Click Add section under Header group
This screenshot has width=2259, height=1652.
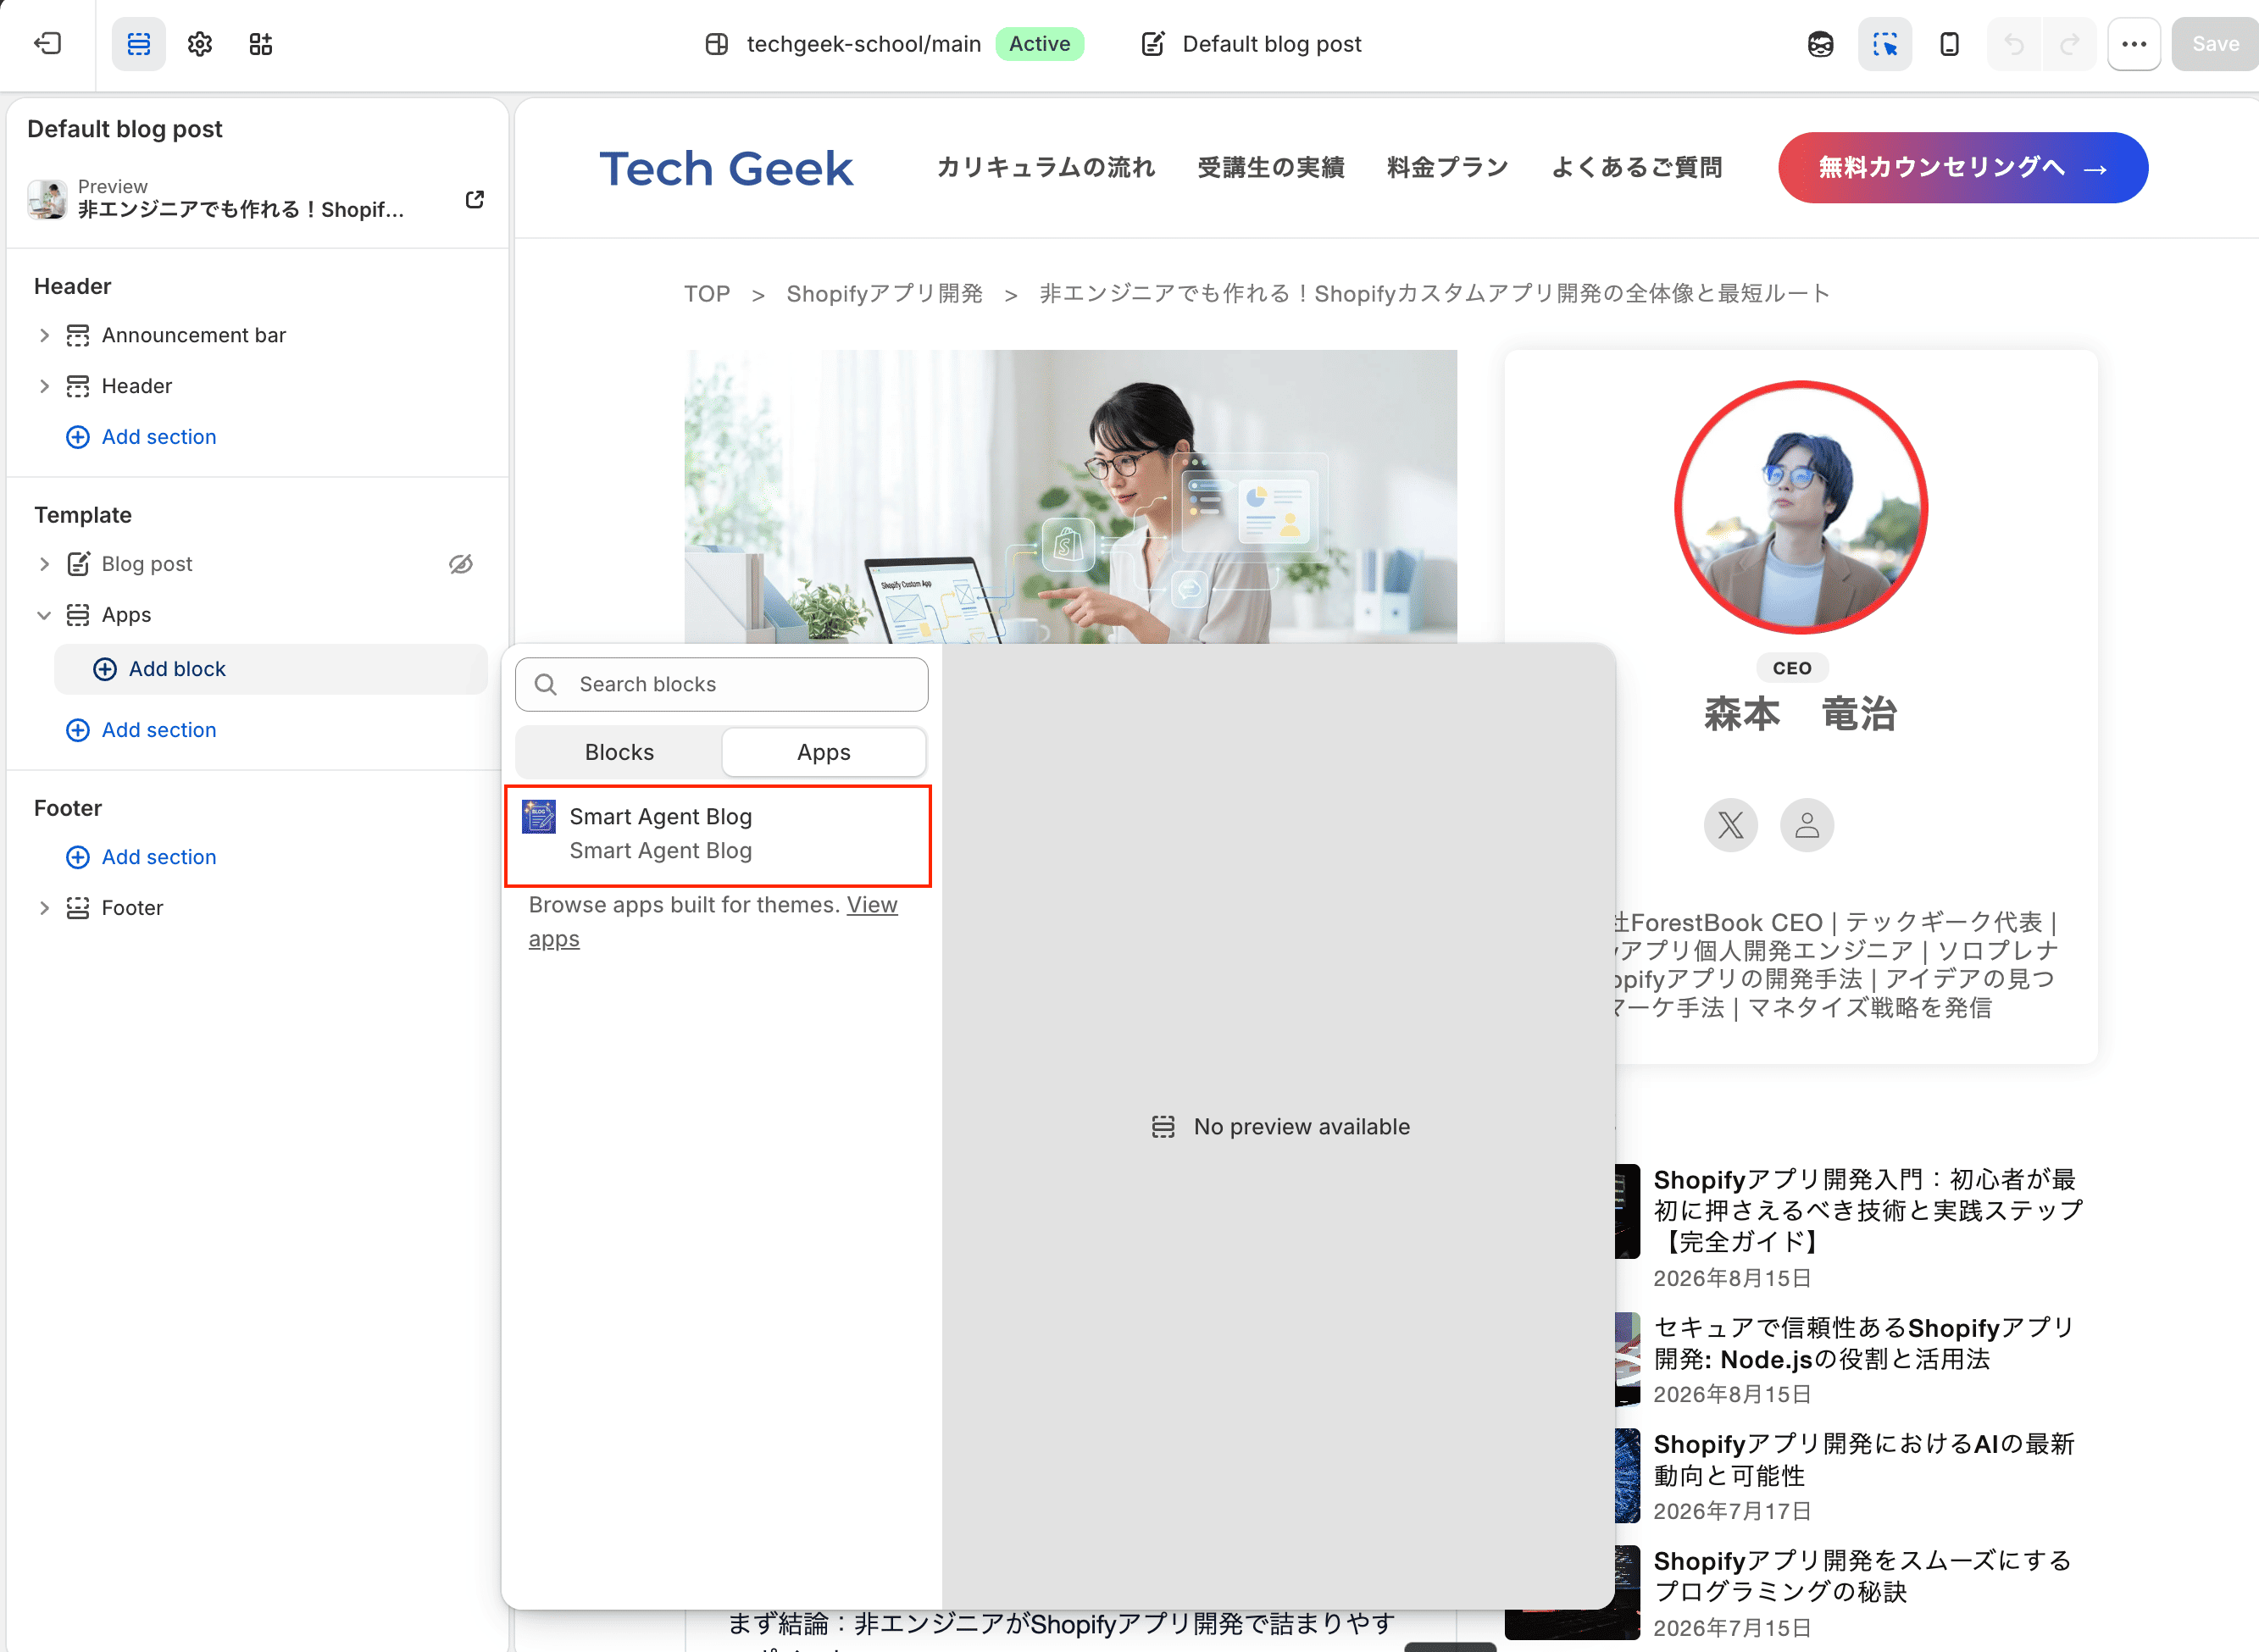click(141, 437)
